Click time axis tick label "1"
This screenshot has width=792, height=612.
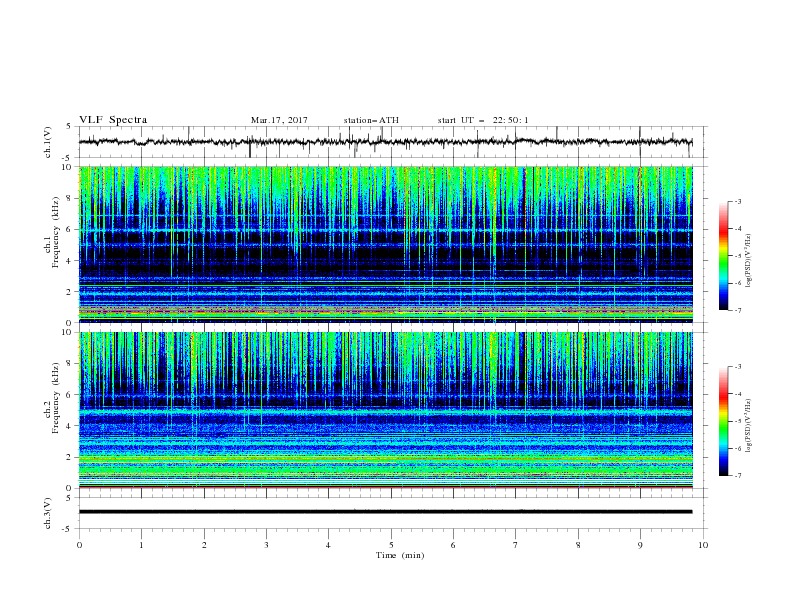tap(141, 545)
